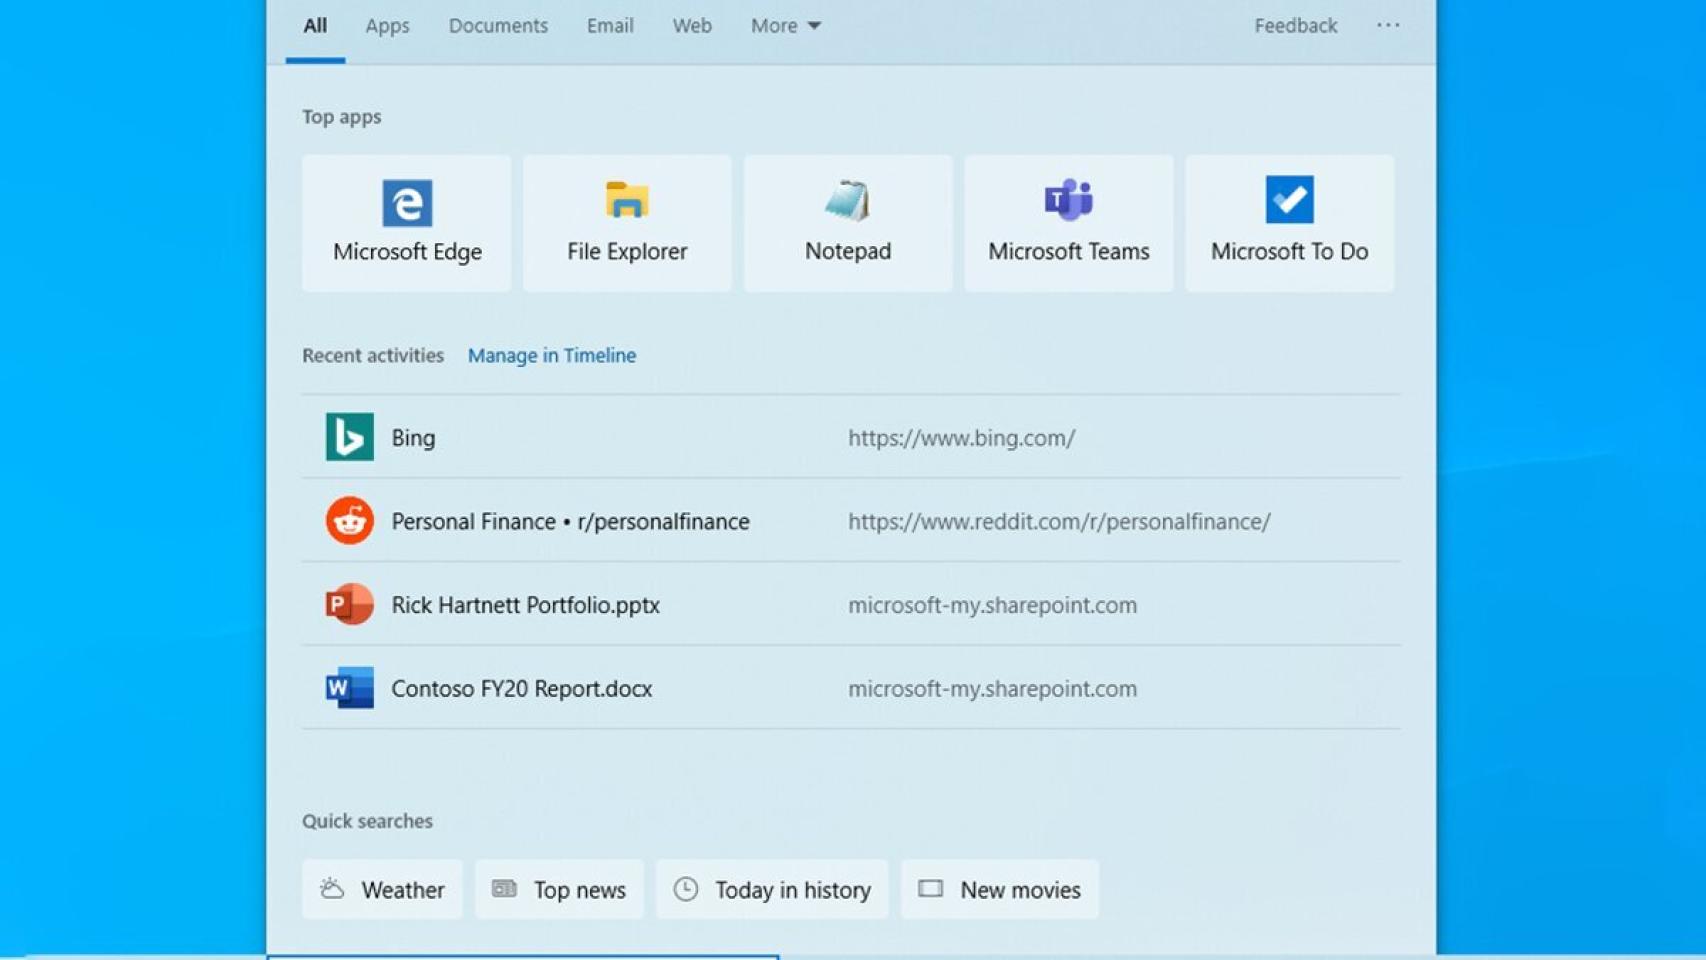Launch the Microsoft Teams icon
The width and height of the screenshot is (1706, 960).
tap(1068, 200)
